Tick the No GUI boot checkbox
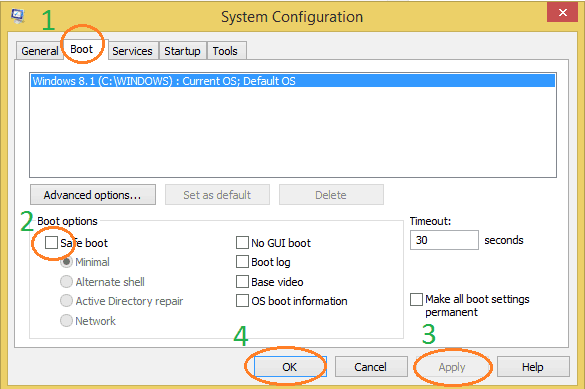This screenshot has height=389, width=585. [242, 242]
